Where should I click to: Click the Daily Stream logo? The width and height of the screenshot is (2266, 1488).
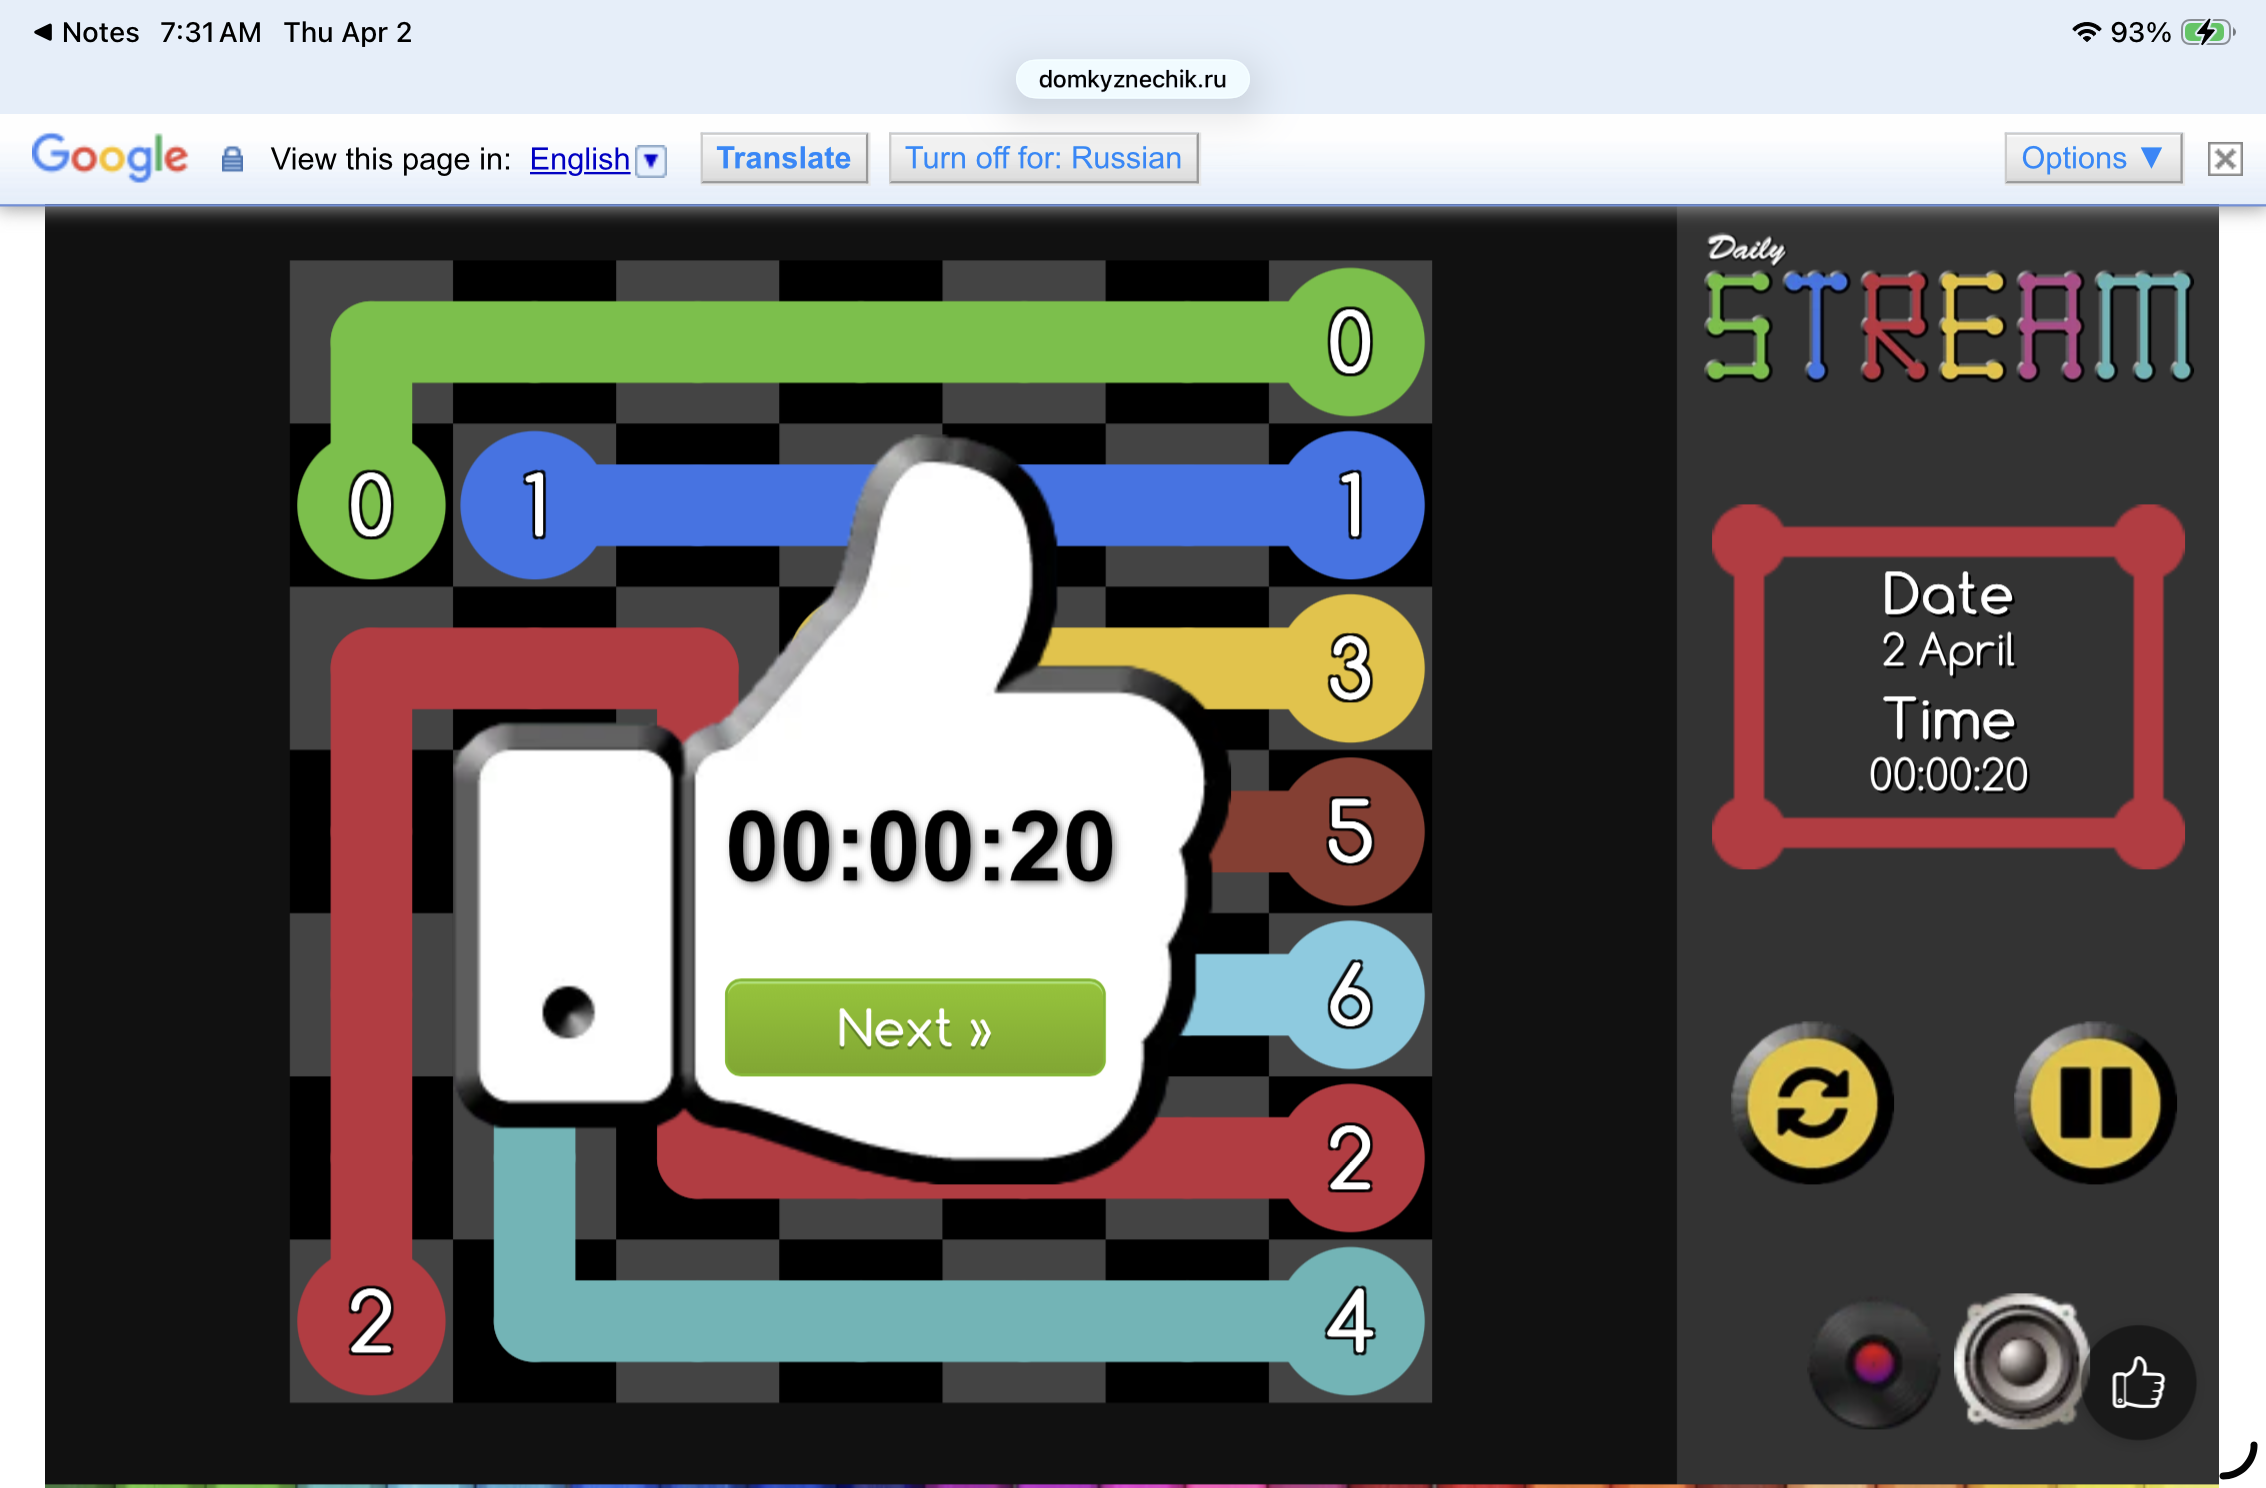(1948, 312)
